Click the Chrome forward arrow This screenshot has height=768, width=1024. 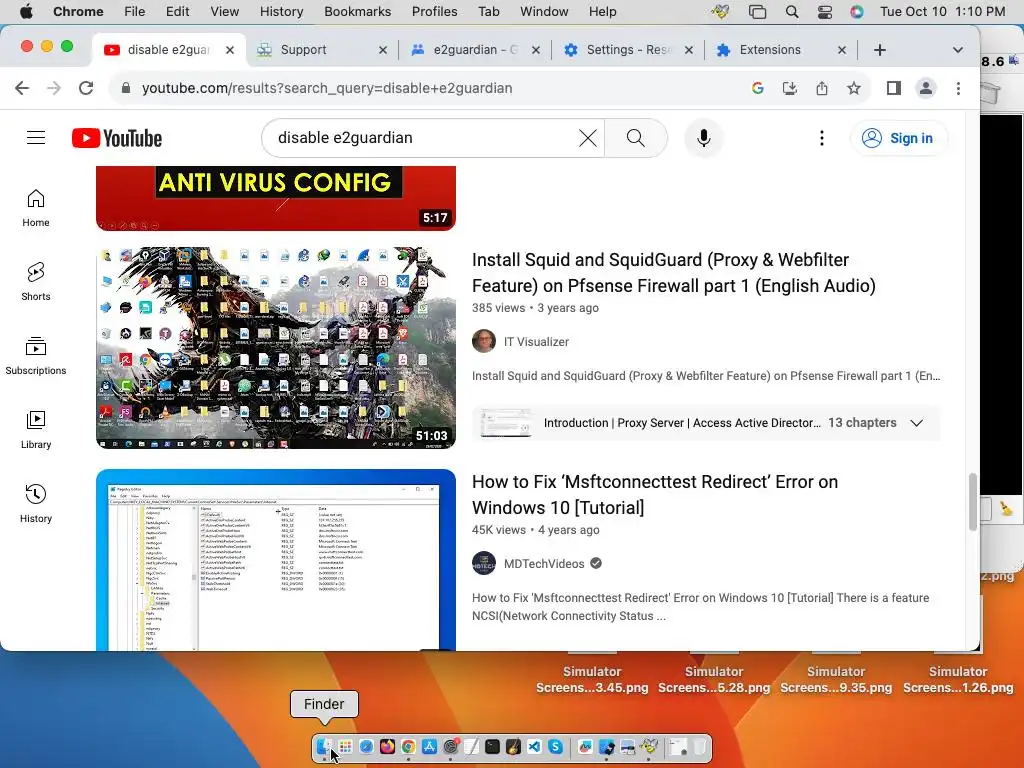pyautogui.click(x=54, y=88)
